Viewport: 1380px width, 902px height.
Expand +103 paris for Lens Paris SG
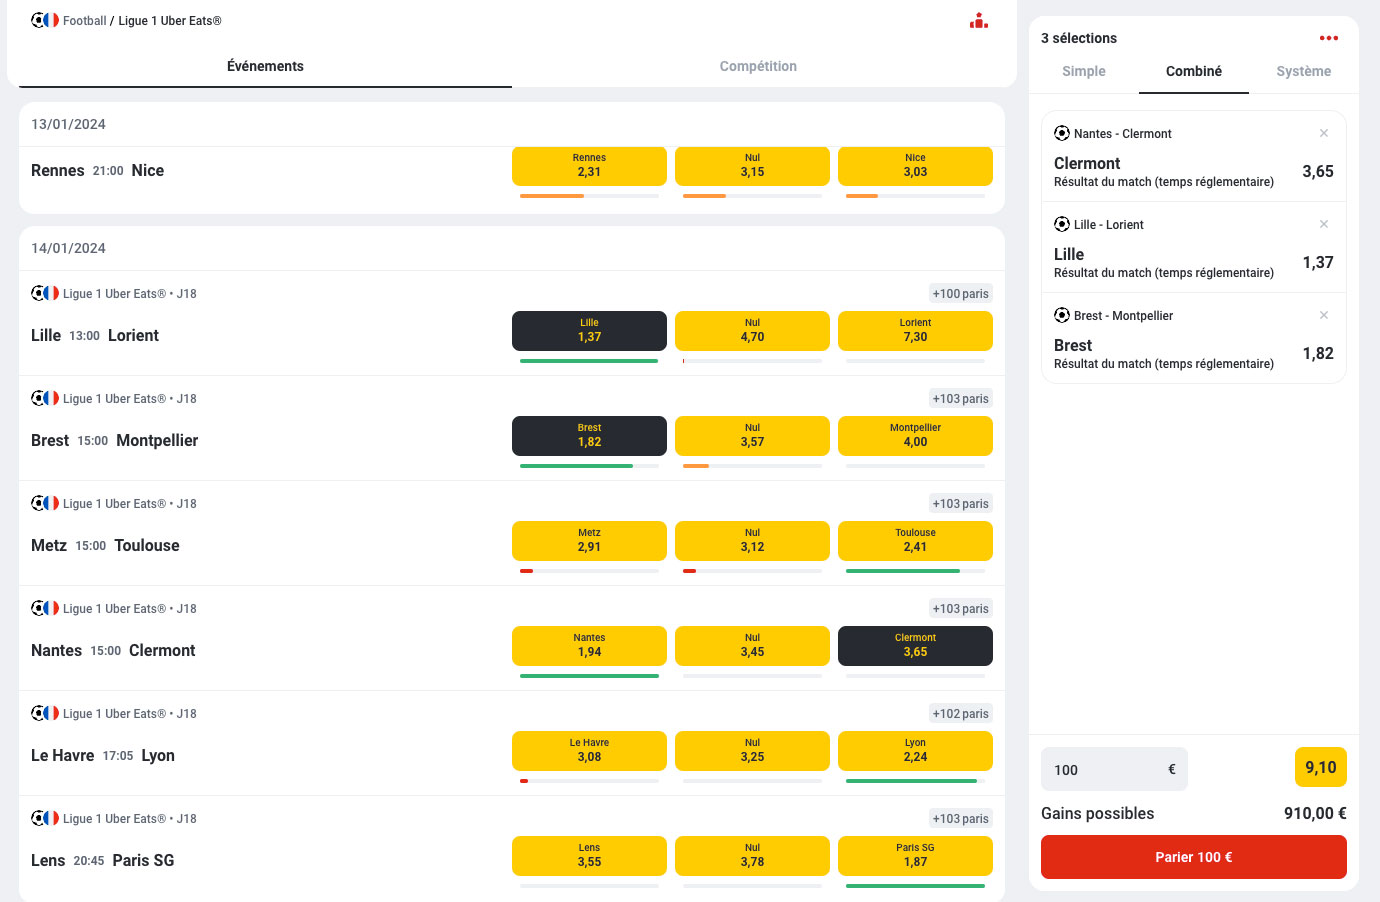960,819
